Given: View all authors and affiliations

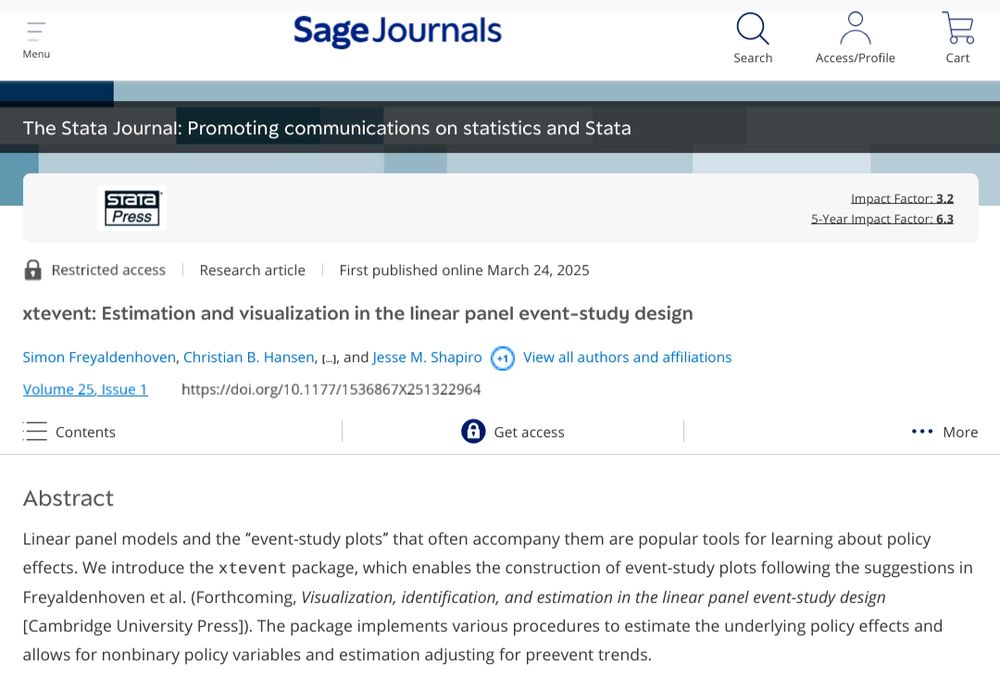Looking at the screenshot, I should [627, 357].
